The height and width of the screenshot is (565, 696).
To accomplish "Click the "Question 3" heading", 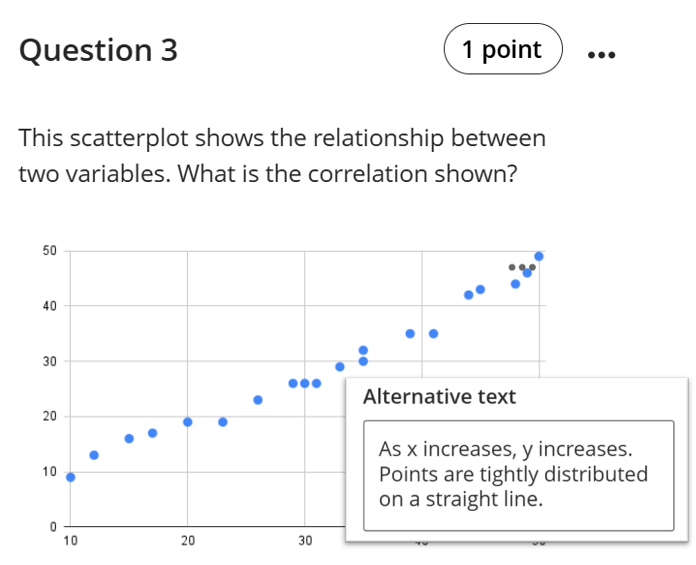I will [98, 51].
